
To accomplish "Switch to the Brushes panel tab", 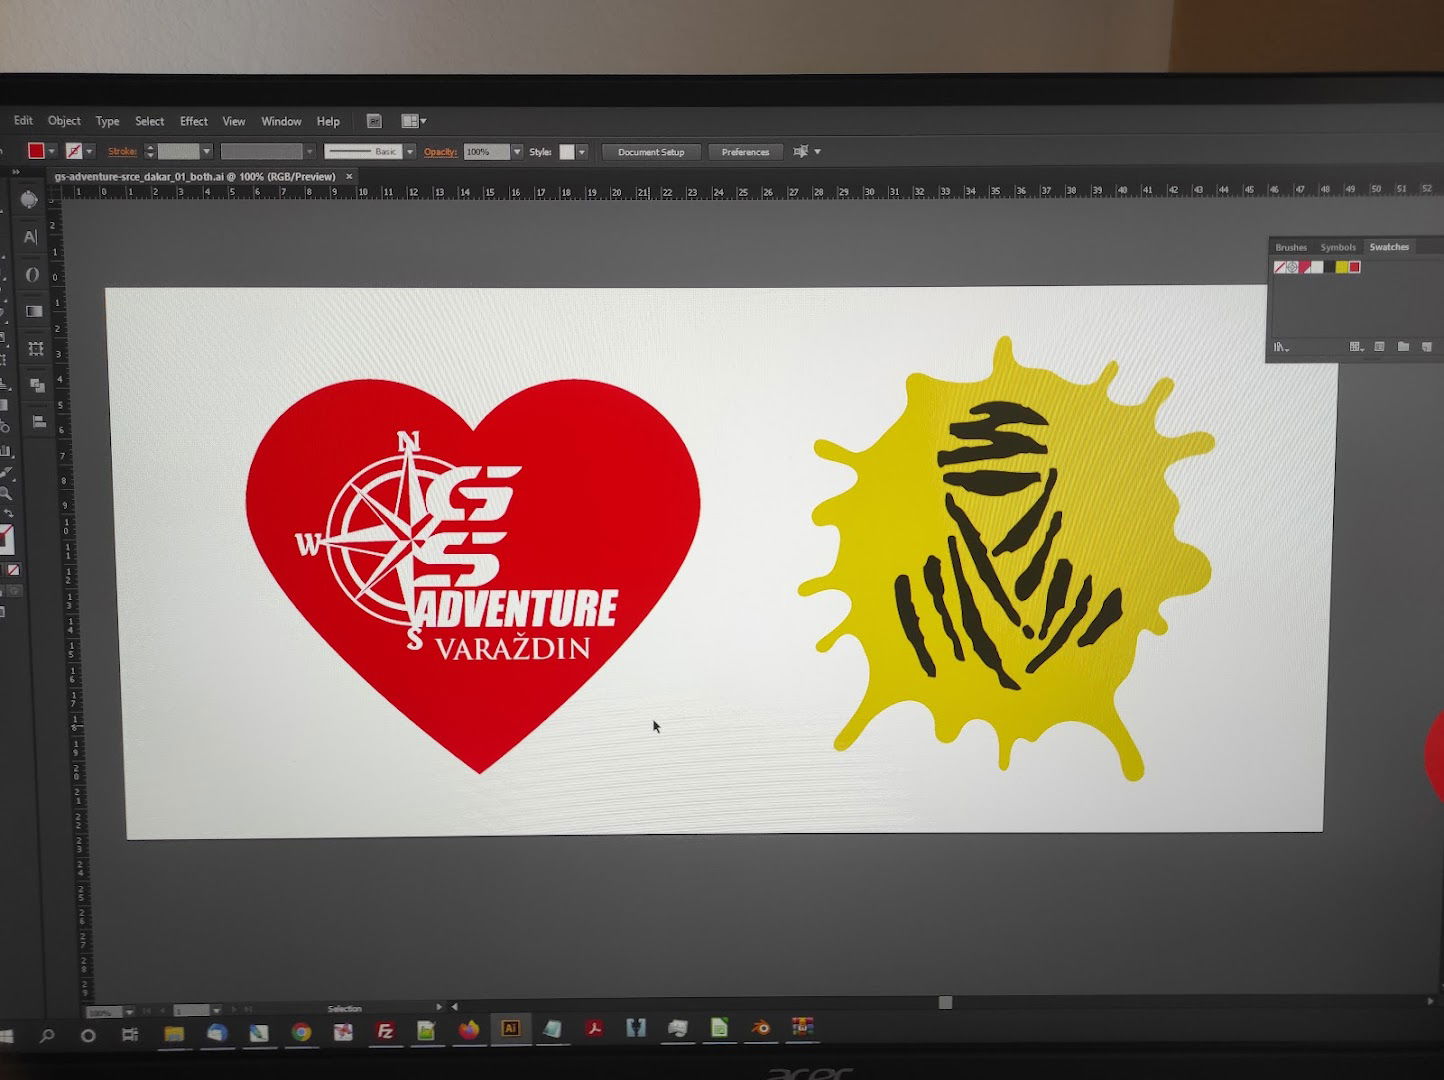I will coord(1290,247).
